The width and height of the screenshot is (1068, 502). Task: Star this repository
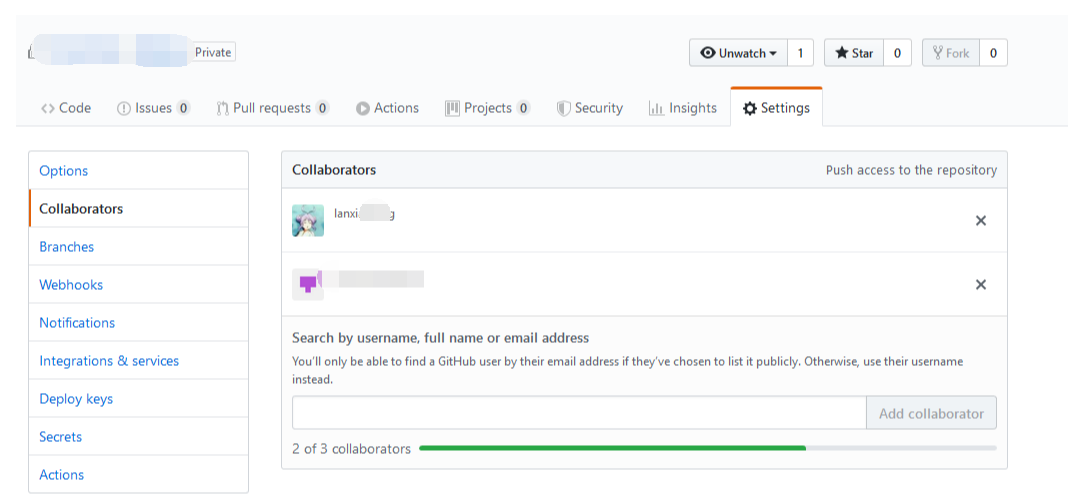[x=854, y=52]
